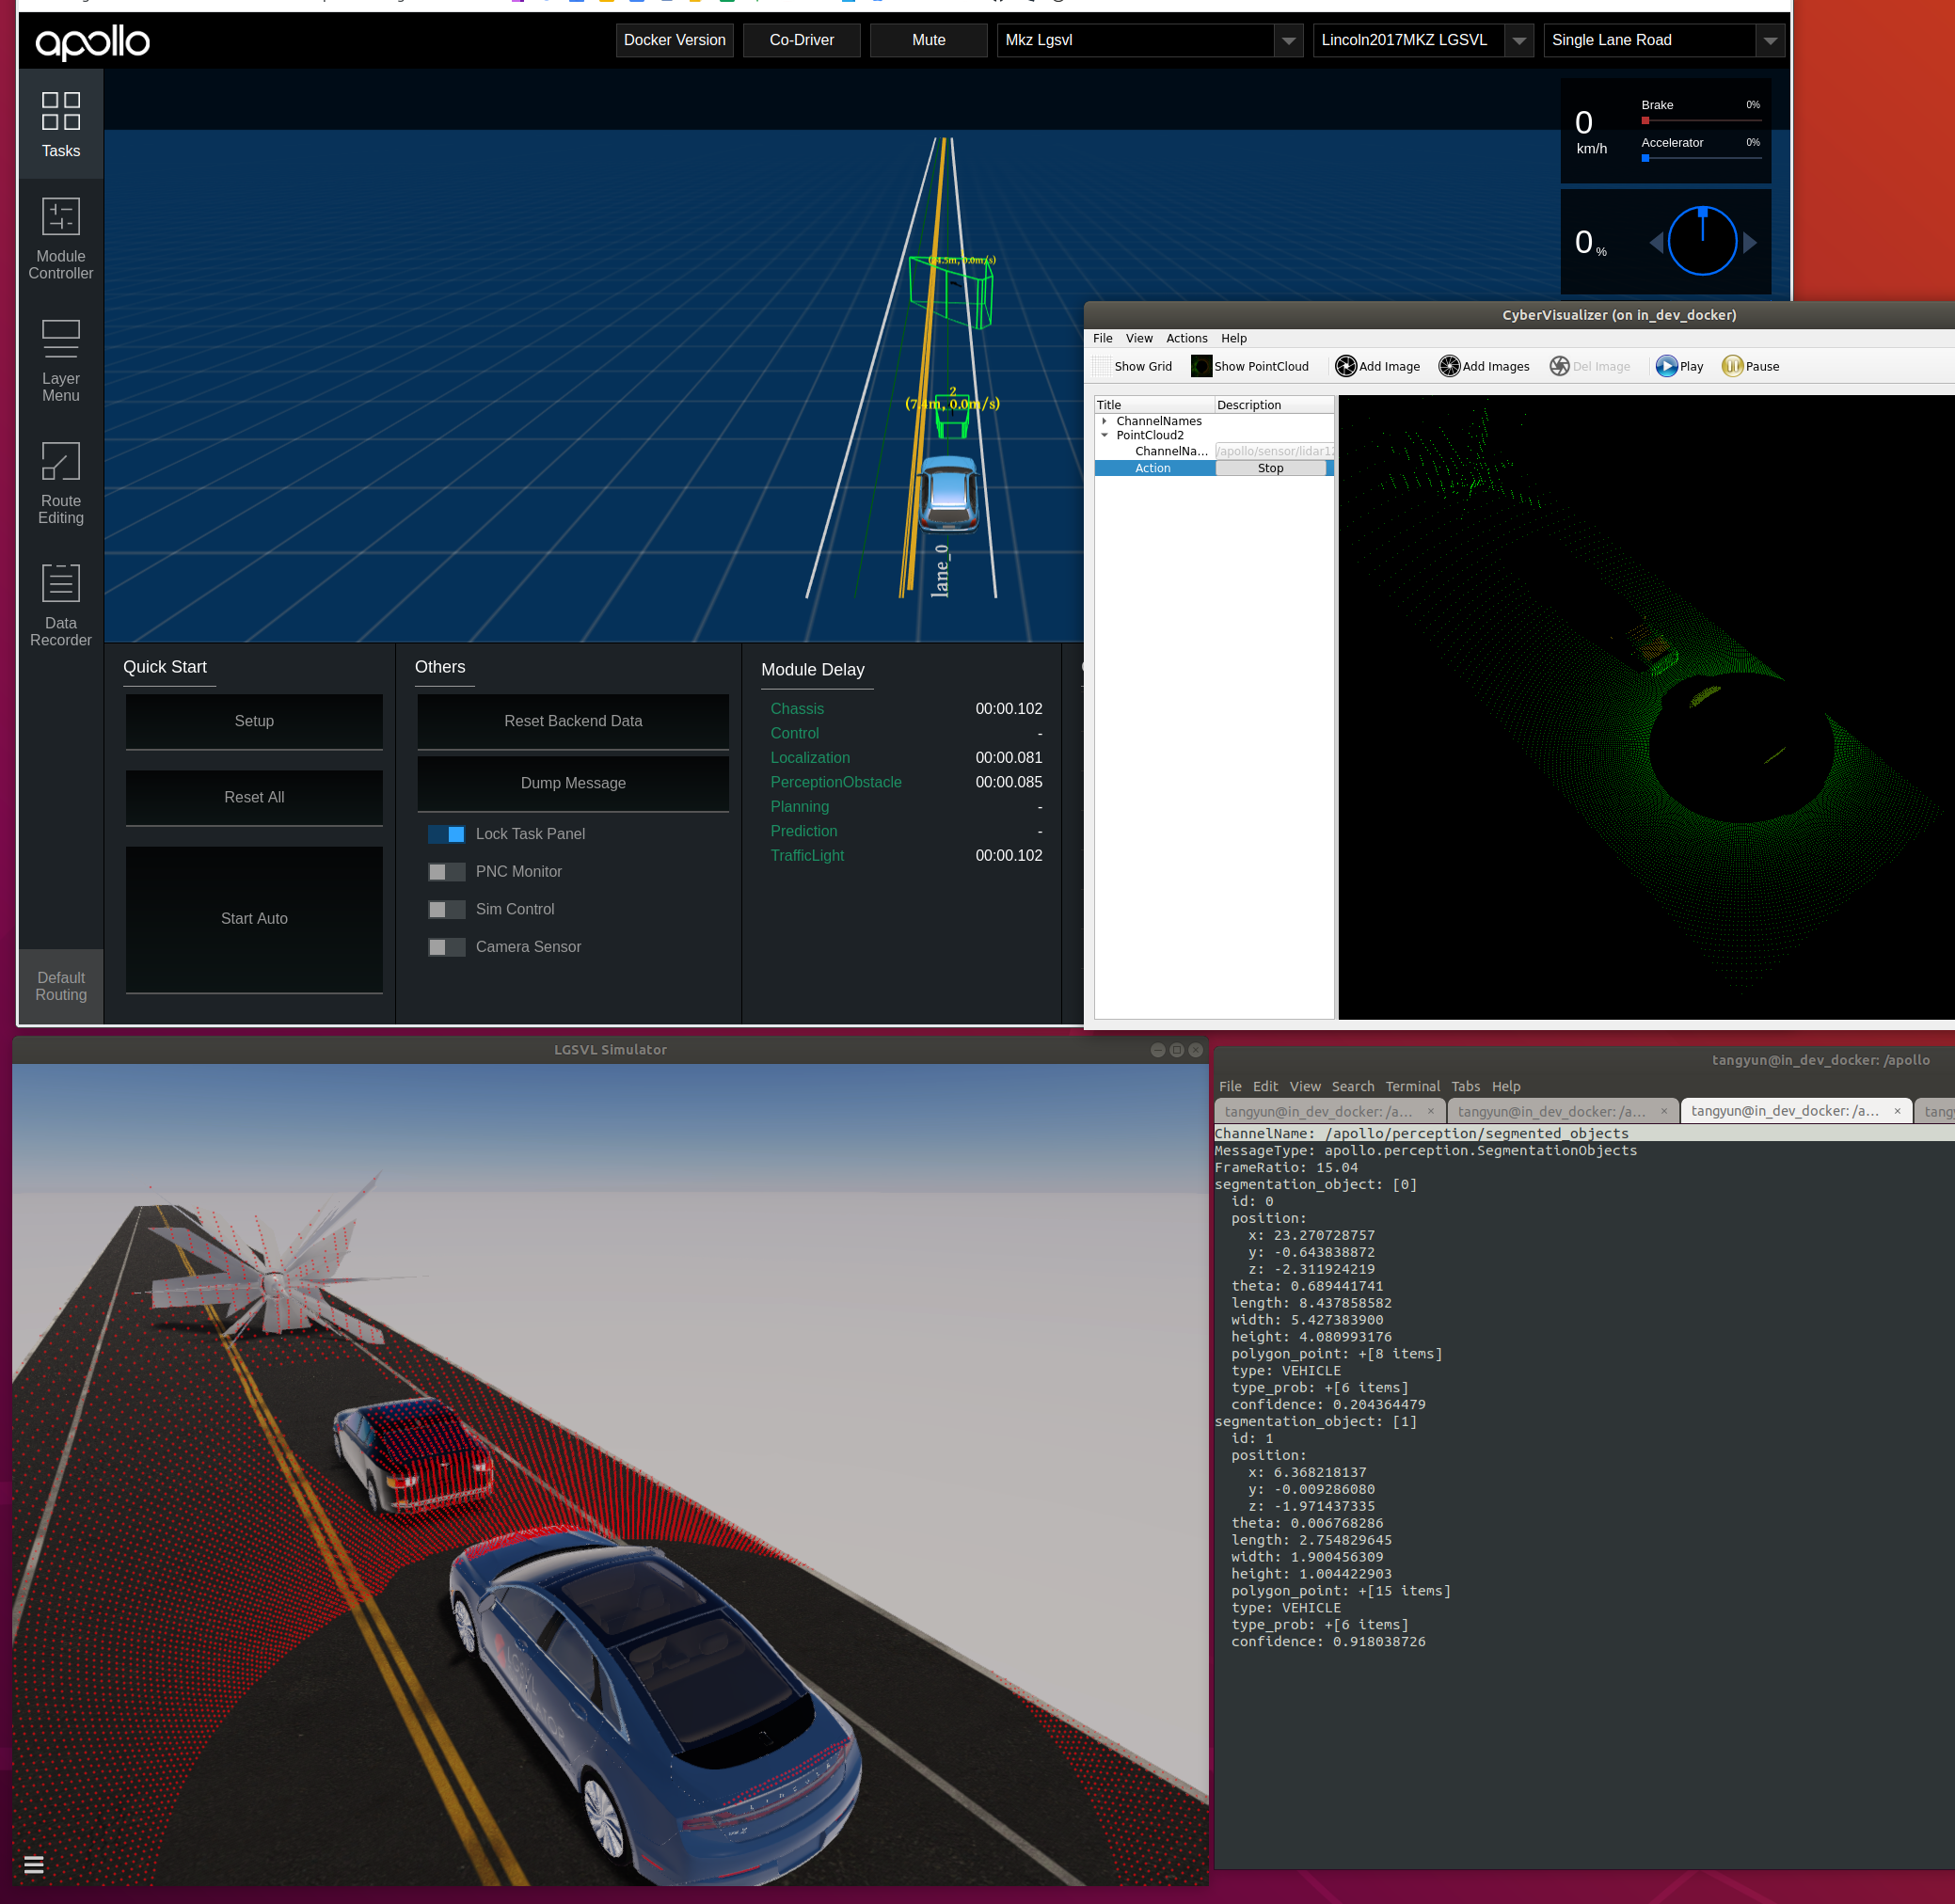Click the Start Auto button
This screenshot has width=1955, height=1904.
click(254, 918)
